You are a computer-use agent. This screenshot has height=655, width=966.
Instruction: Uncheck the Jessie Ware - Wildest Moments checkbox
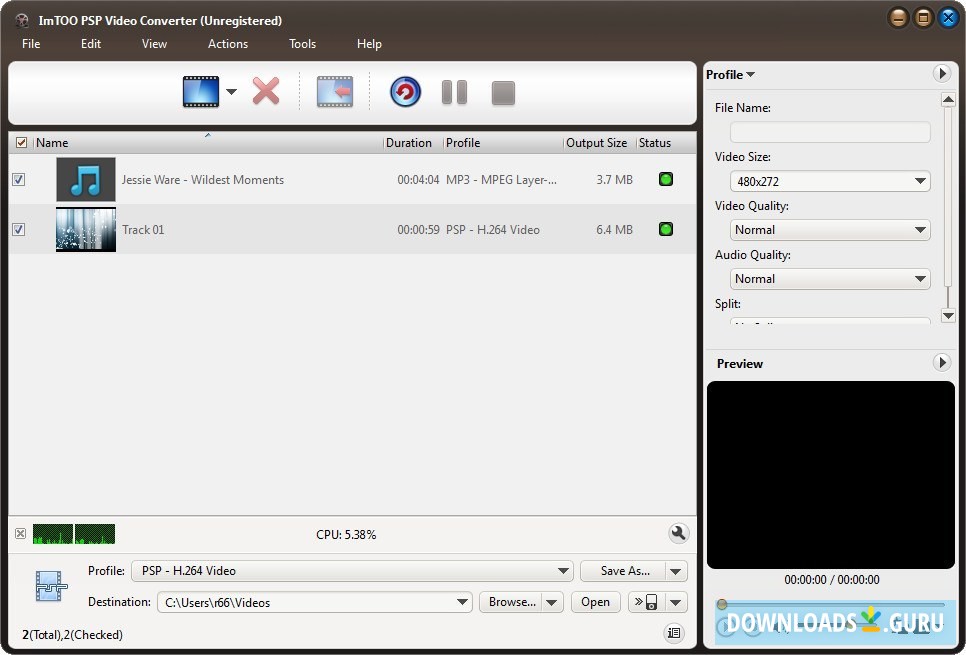(18, 179)
